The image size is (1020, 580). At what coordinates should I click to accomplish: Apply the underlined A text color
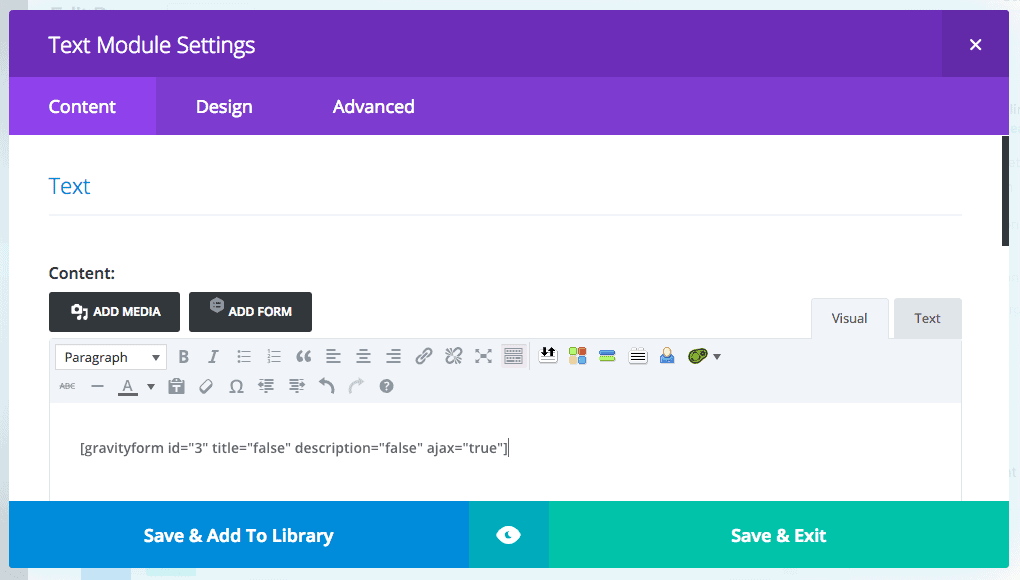pos(128,387)
